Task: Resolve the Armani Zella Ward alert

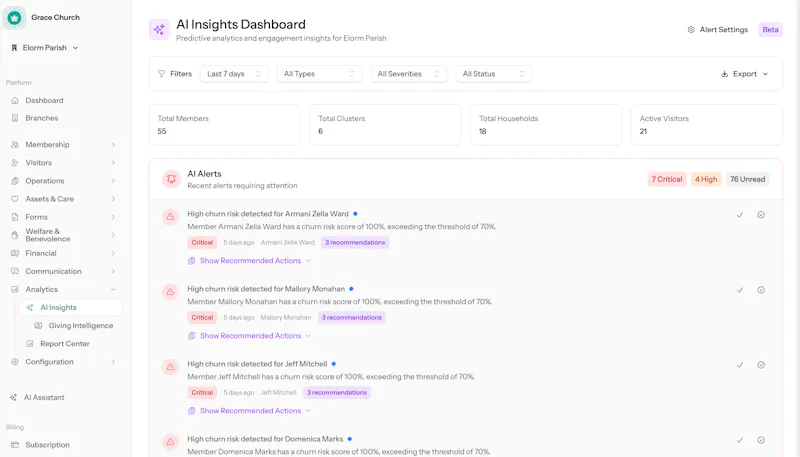Action: click(x=761, y=215)
